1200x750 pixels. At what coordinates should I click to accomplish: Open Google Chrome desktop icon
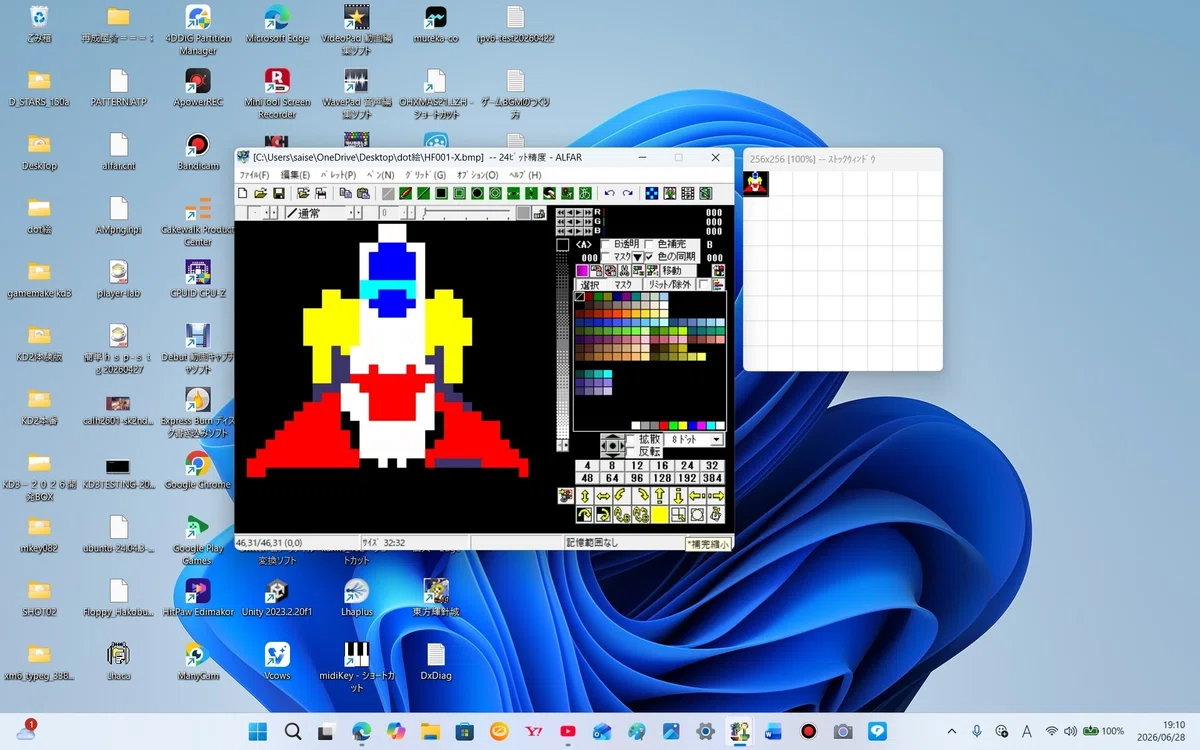pos(197,471)
